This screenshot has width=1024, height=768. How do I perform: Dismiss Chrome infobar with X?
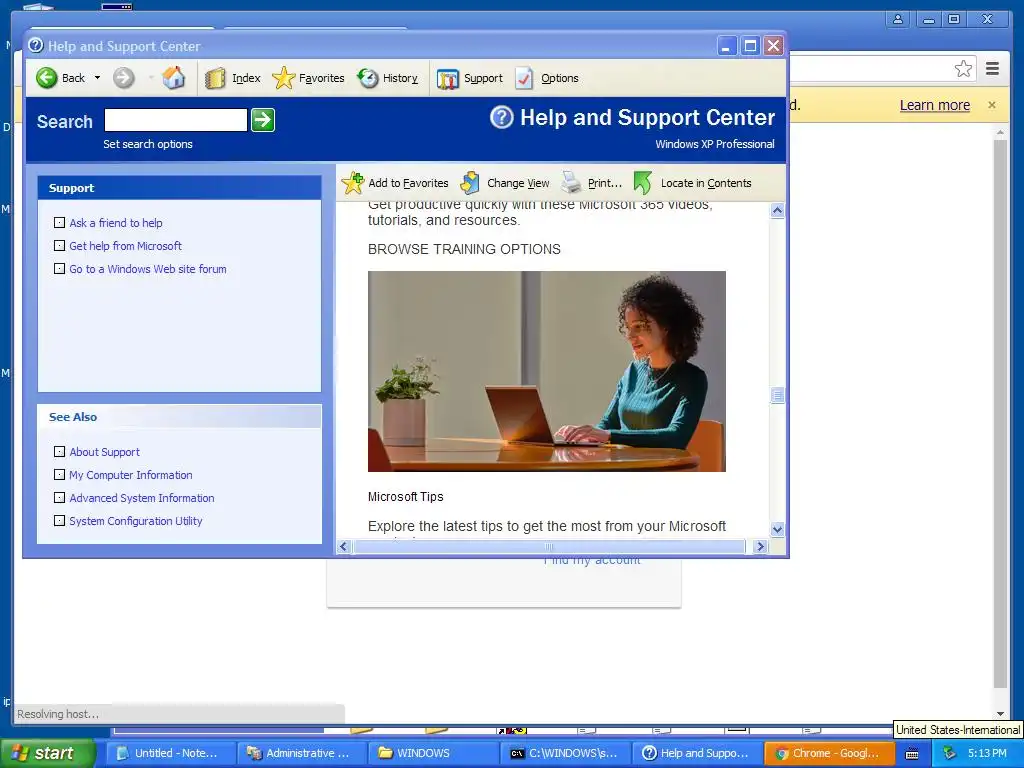[x=991, y=105]
